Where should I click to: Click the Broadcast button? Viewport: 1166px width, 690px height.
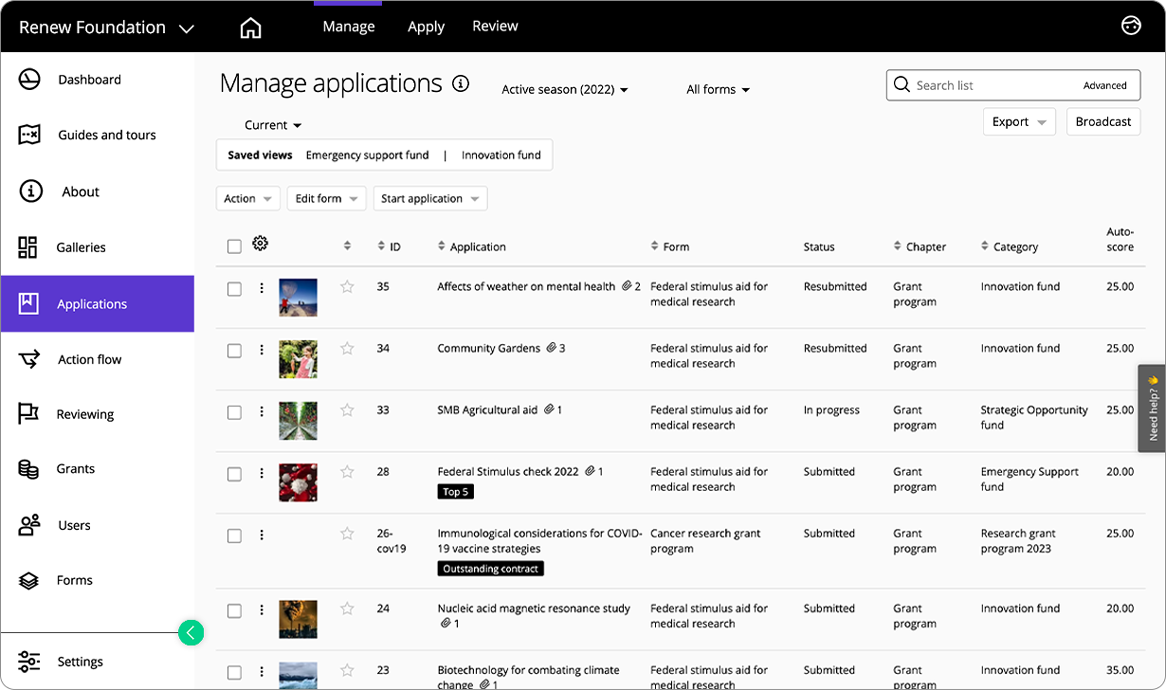click(x=1103, y=121)
